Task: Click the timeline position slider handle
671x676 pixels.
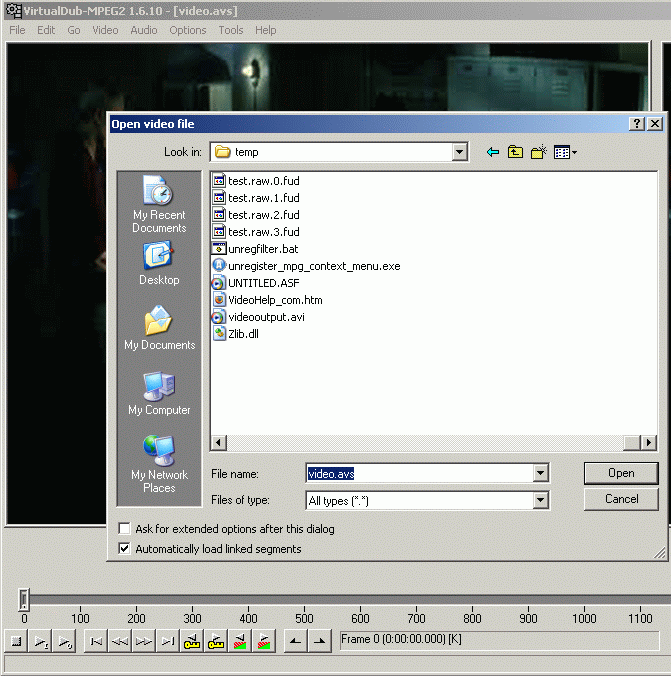Action: tap(24, 599)
